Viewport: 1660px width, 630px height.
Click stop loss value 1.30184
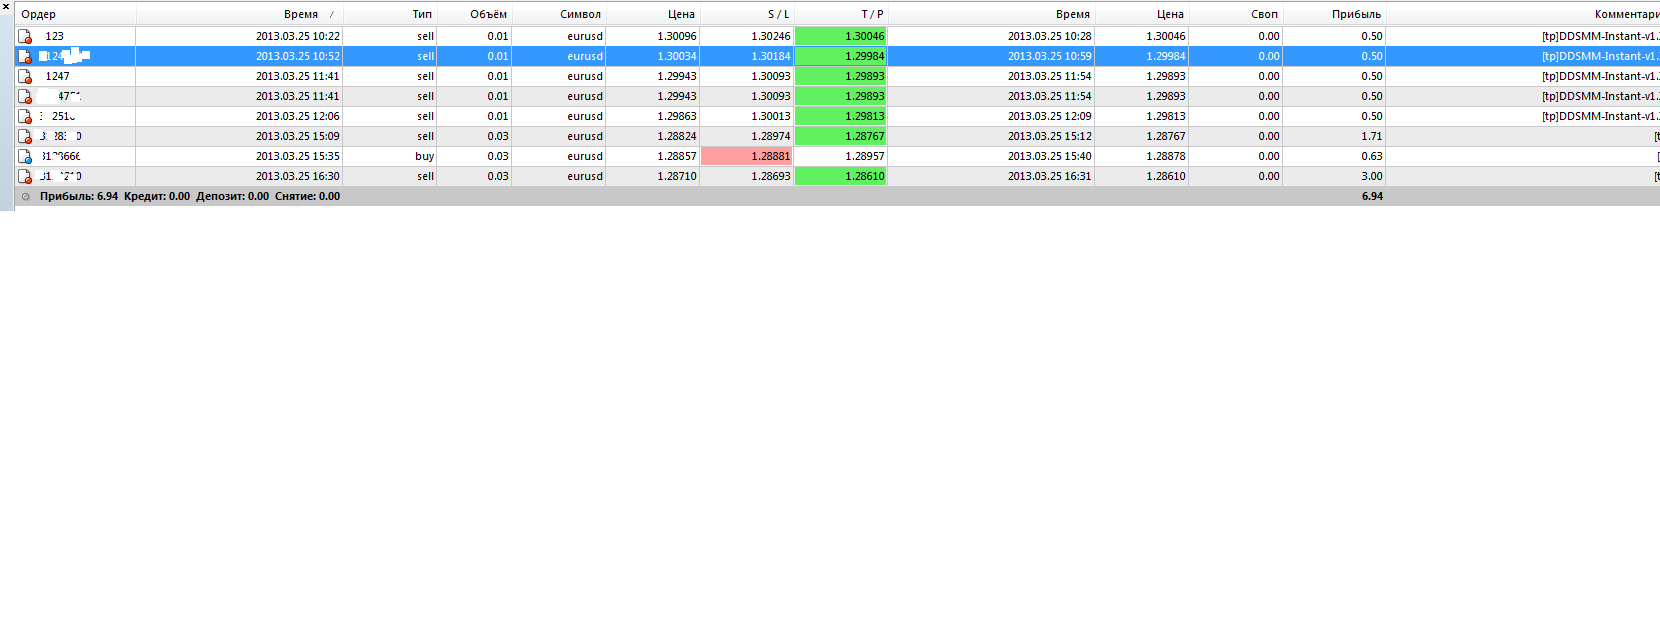pos(771,56)
